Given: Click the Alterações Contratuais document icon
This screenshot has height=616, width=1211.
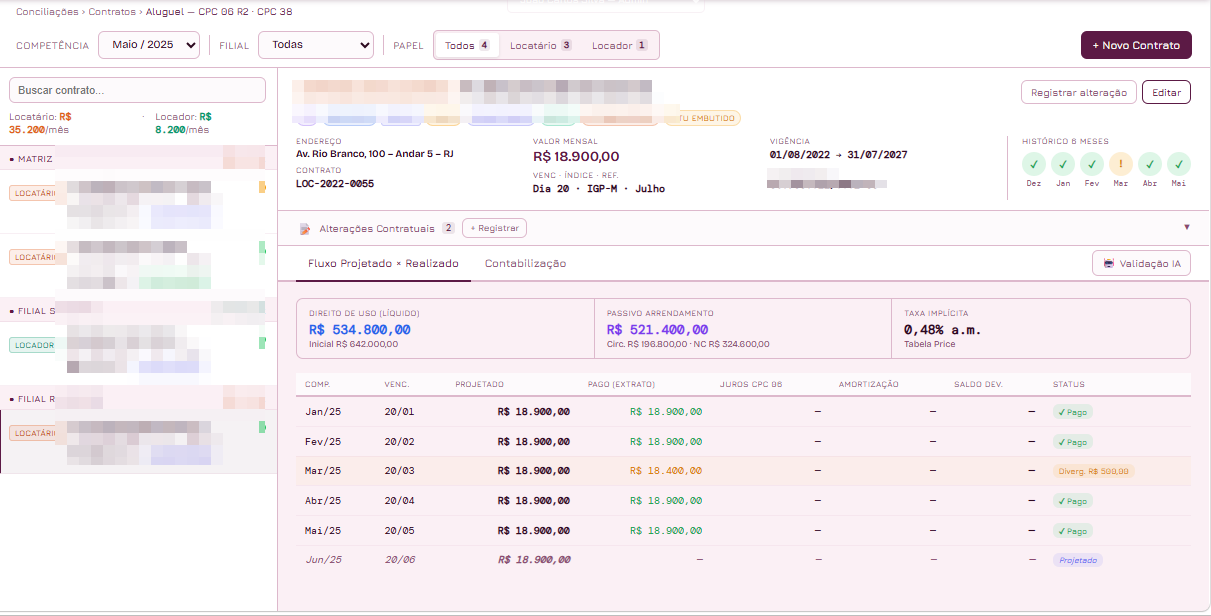Looking at the screenshot, I should 305,229.
